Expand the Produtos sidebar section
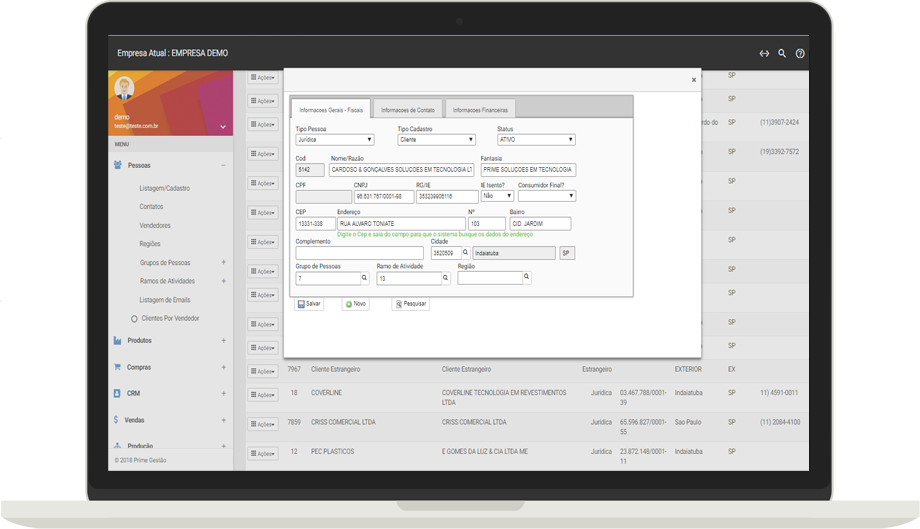 click(x=223, y=341)
